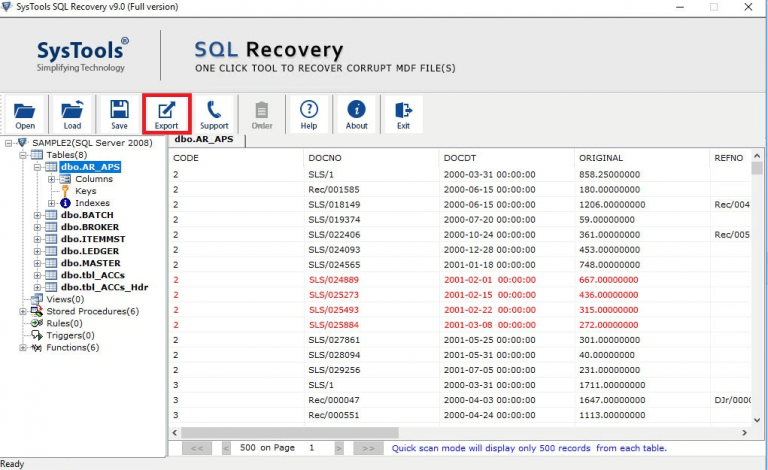
Task: Collapse the SAMPLE2 database root node
Action: pos(8,143)
